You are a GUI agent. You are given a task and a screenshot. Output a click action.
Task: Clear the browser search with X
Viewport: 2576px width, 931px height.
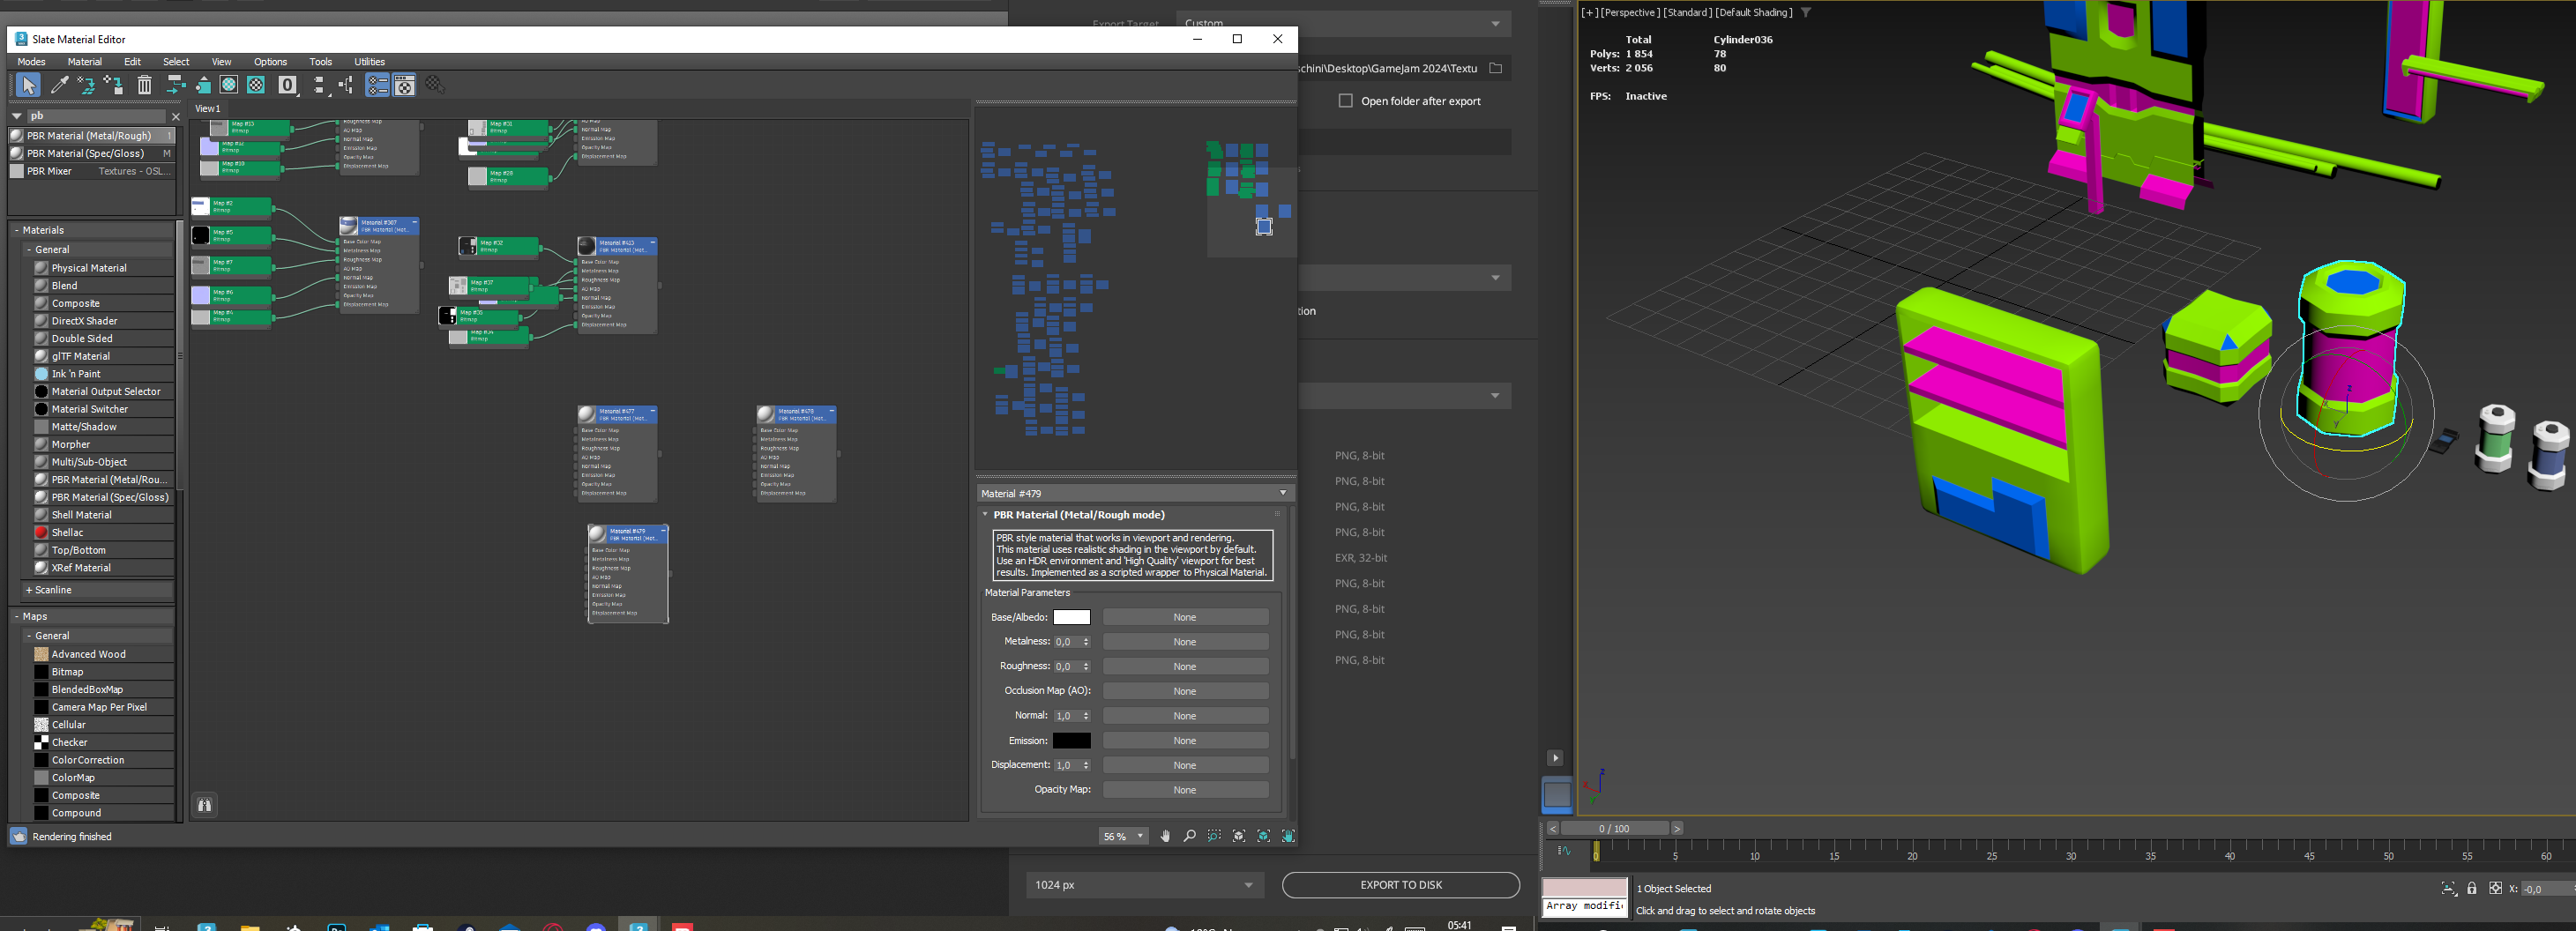click(x=176, y=116)
